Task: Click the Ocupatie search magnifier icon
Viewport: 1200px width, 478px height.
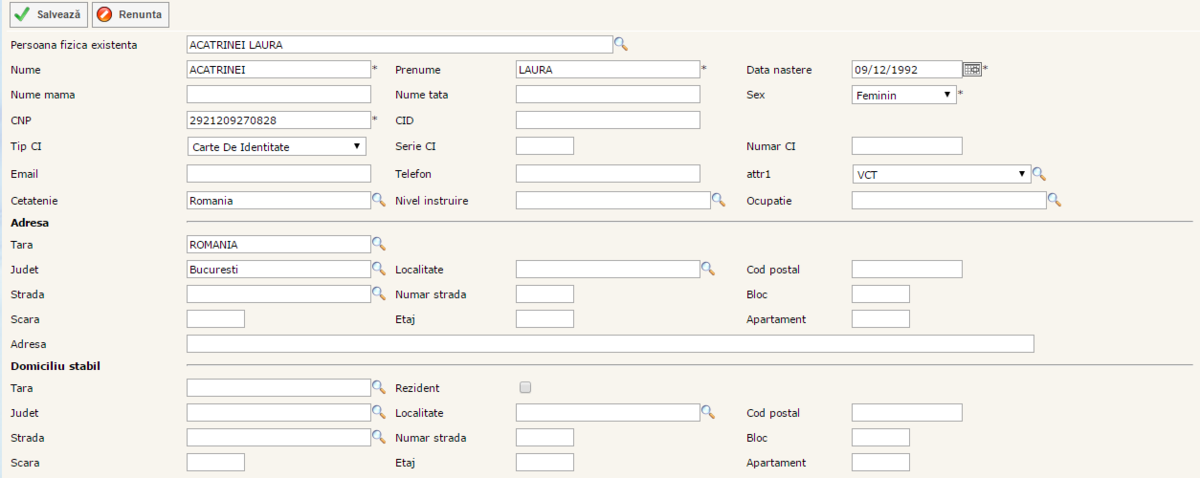Action: coord(1054,200)
